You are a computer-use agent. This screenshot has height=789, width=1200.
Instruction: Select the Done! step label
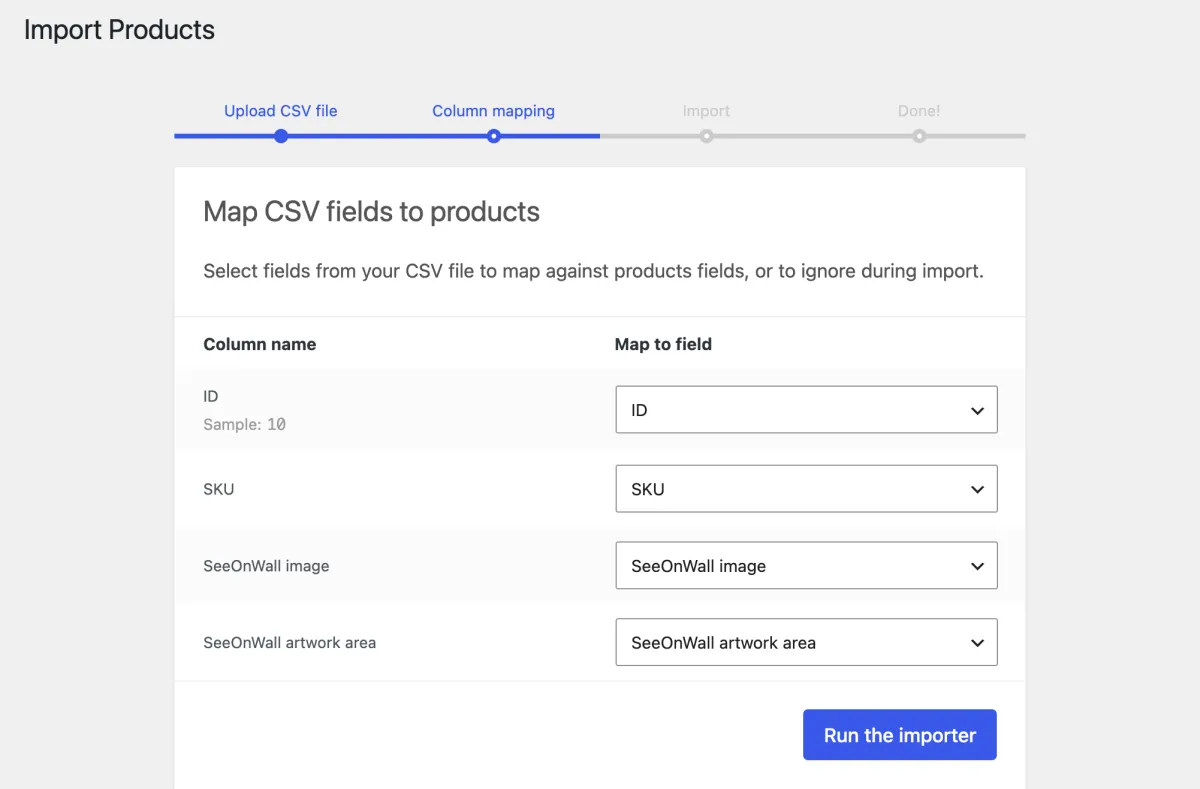[x=919, y=111]
